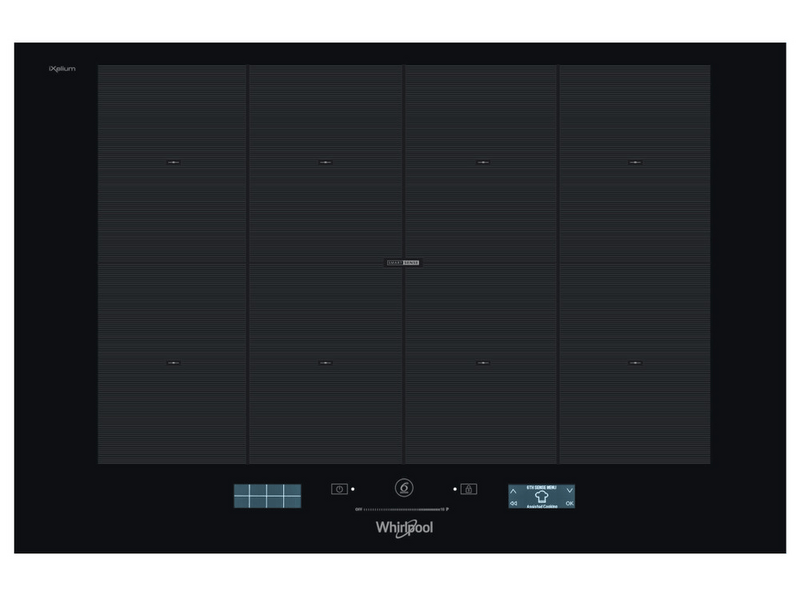800x600 pixels.
Task: Tap the power icon left of the 6th Sense button
Action: point(339,489)
